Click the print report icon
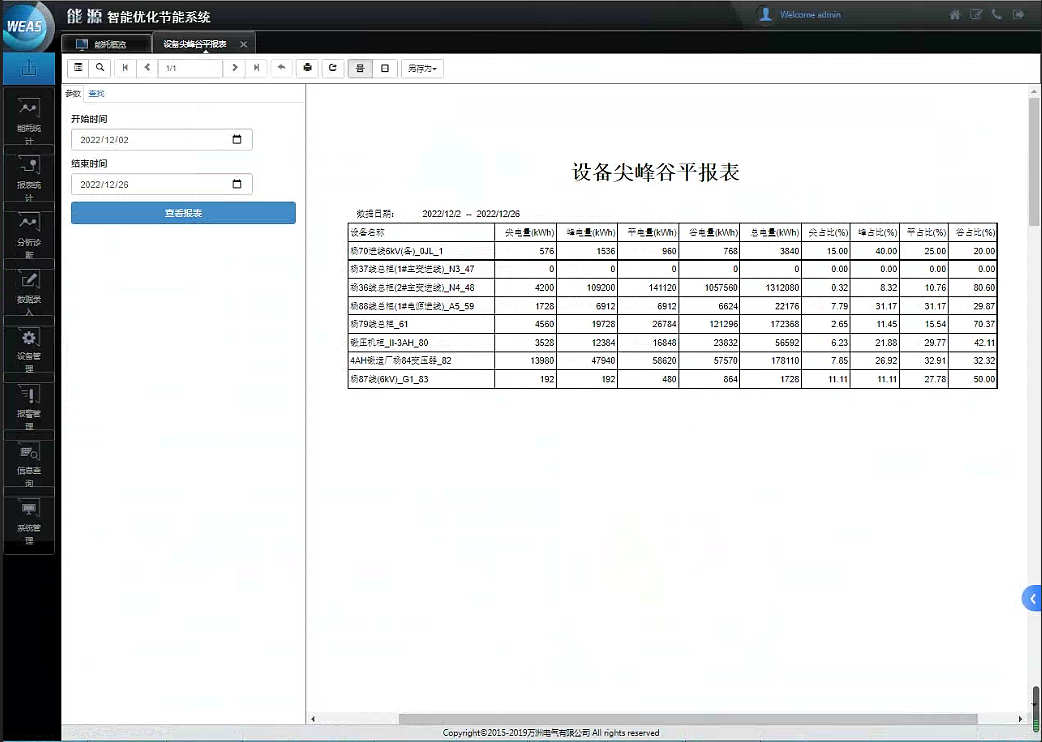1042x742 pixels. [x=308, y=68]
